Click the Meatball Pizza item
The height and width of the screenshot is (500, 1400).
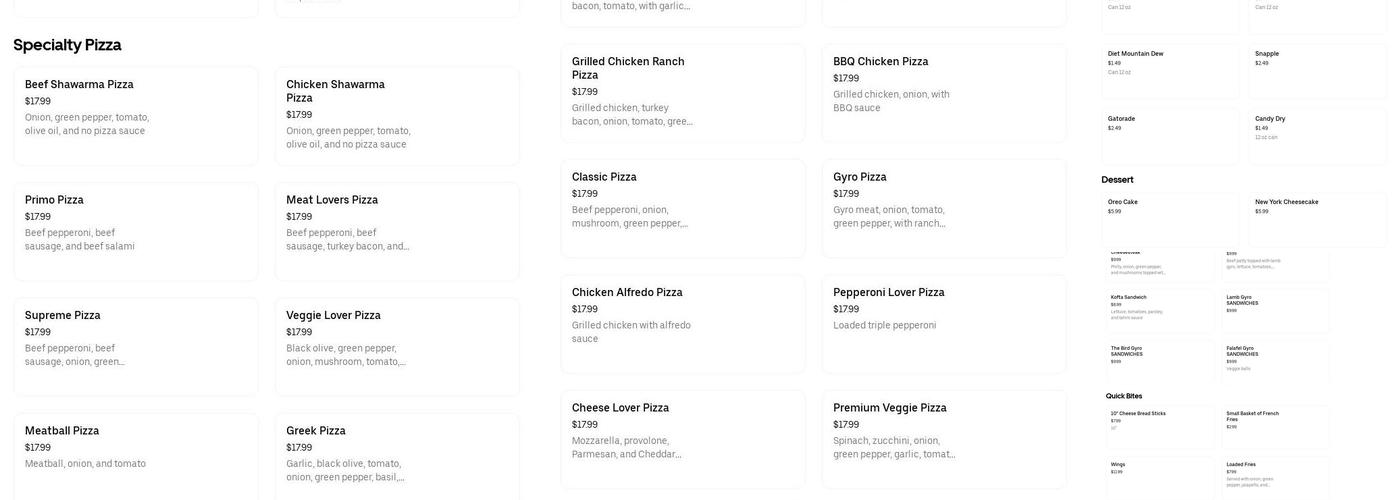[136, 455]
